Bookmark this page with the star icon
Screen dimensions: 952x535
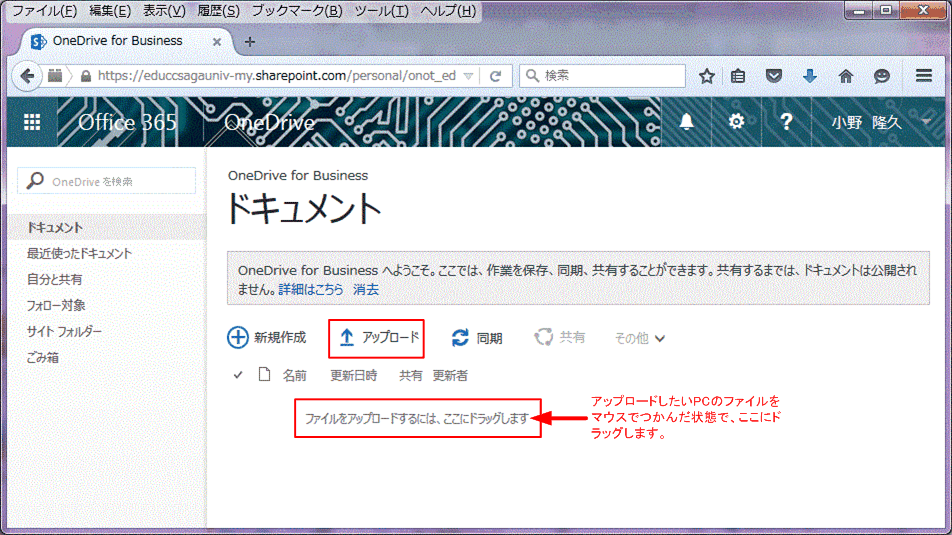tap(706, 76)
